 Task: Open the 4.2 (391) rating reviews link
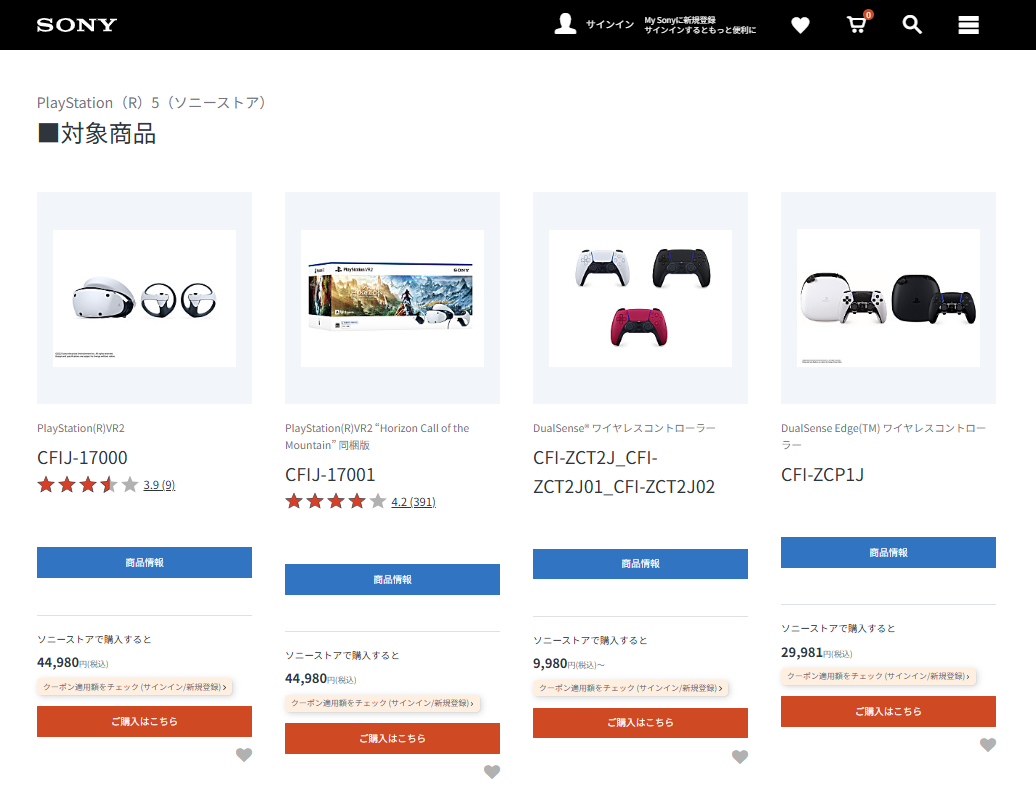coord(414,502)
